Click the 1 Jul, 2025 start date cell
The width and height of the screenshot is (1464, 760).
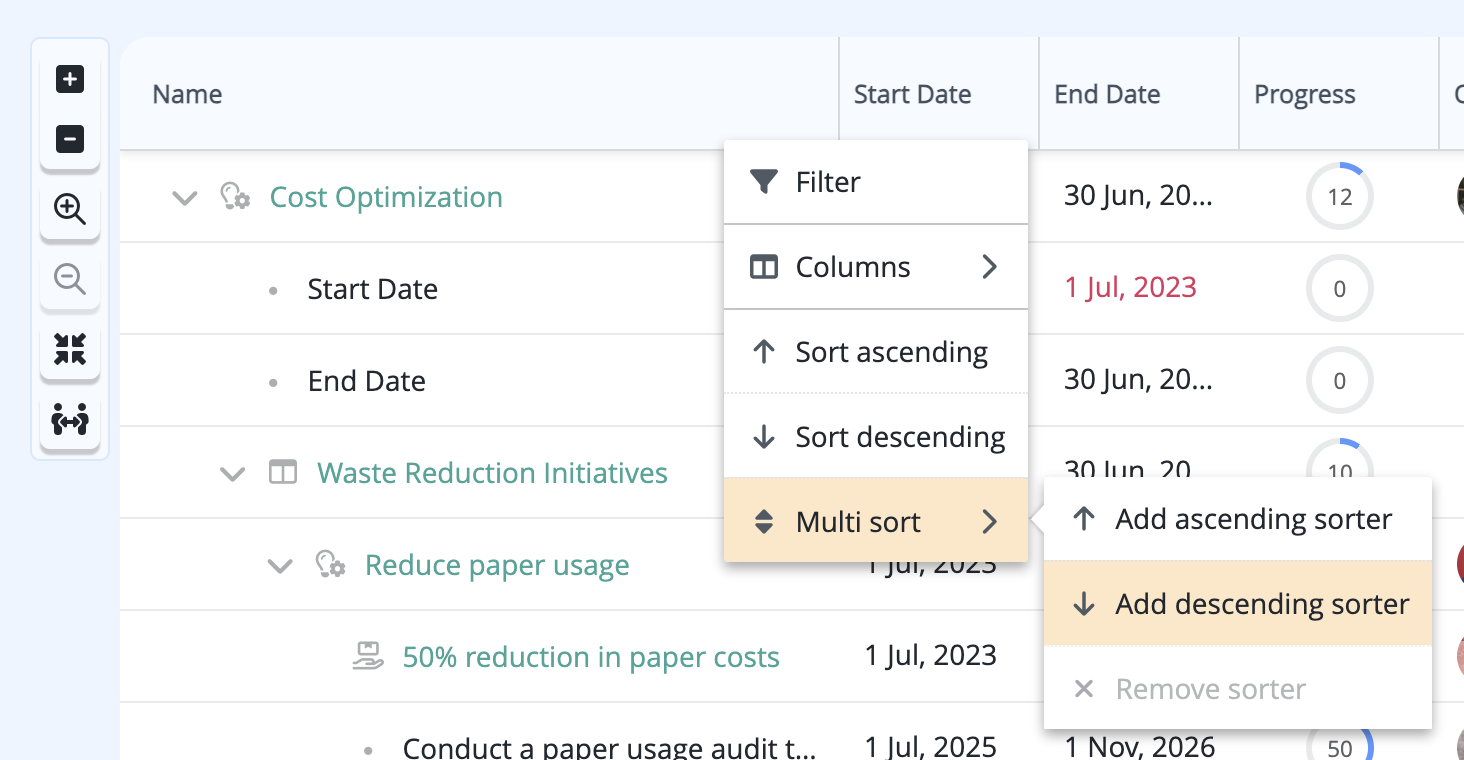tap(930, 746)
